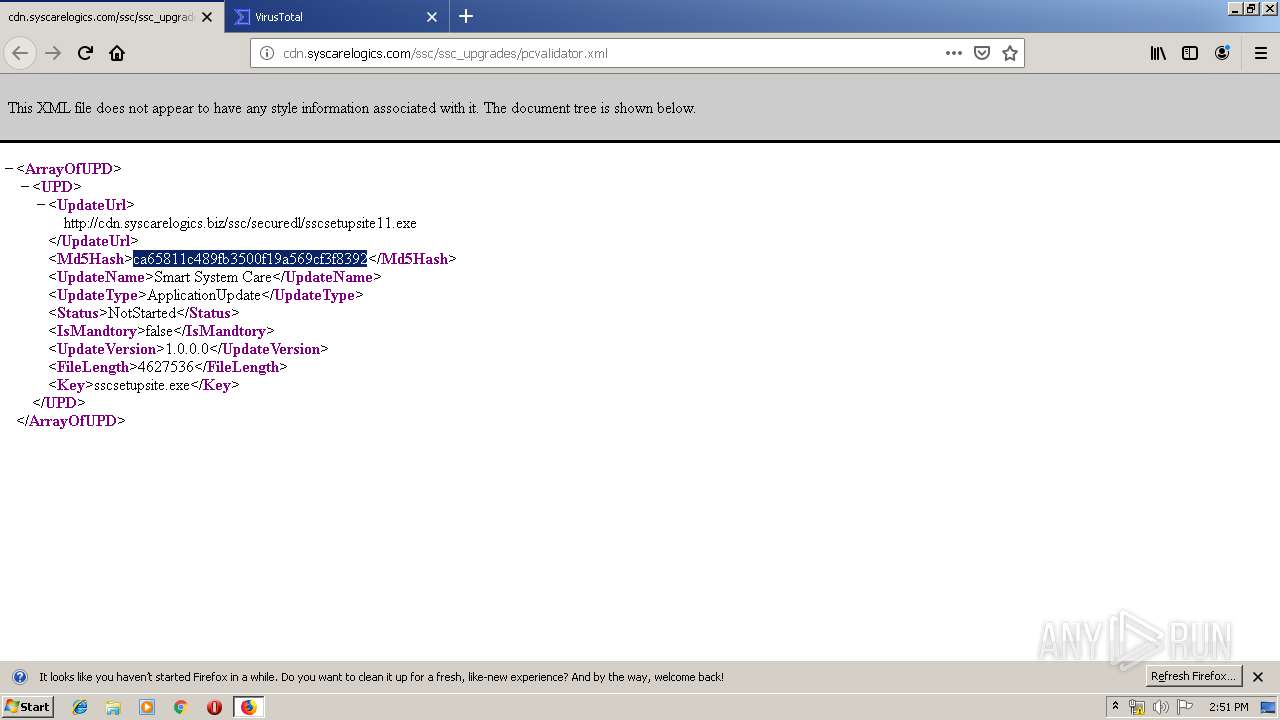
Task: Switch to the VirusTotal tab
Action: point(335,17)
